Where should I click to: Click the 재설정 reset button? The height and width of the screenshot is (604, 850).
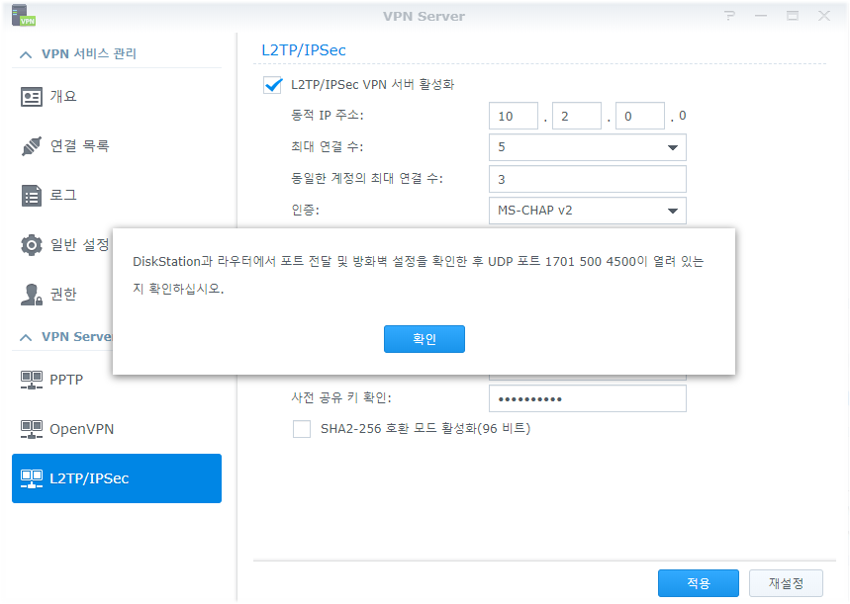(x=786, y=583)
